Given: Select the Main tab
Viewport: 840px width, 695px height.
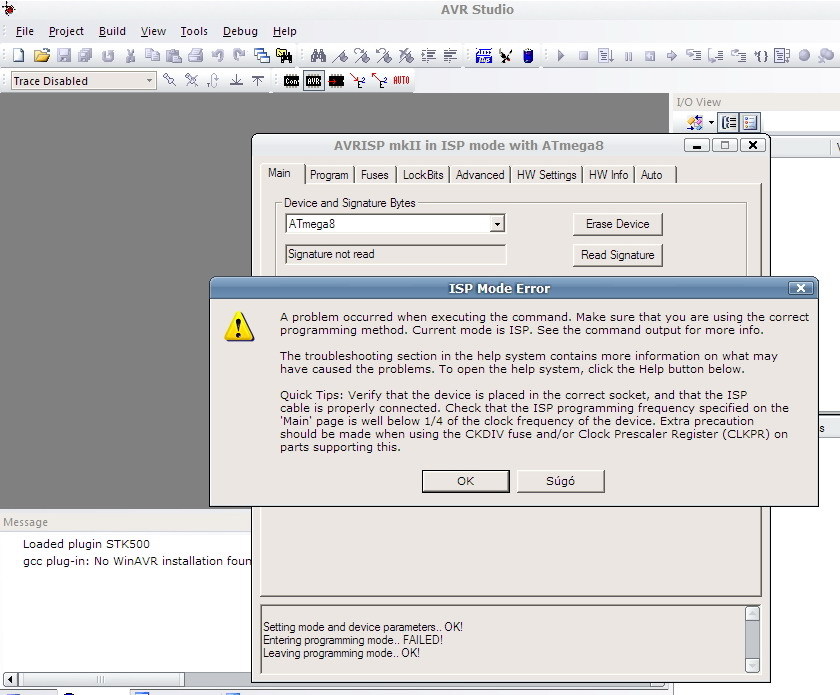Looking at the screenshot, I should [x=280, y=173].
